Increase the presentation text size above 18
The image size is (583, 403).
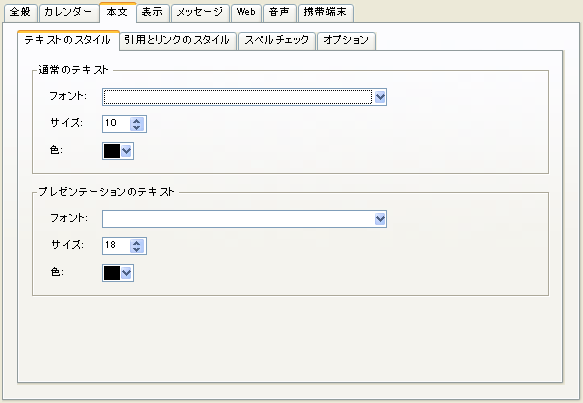click(x=136, y=242)
